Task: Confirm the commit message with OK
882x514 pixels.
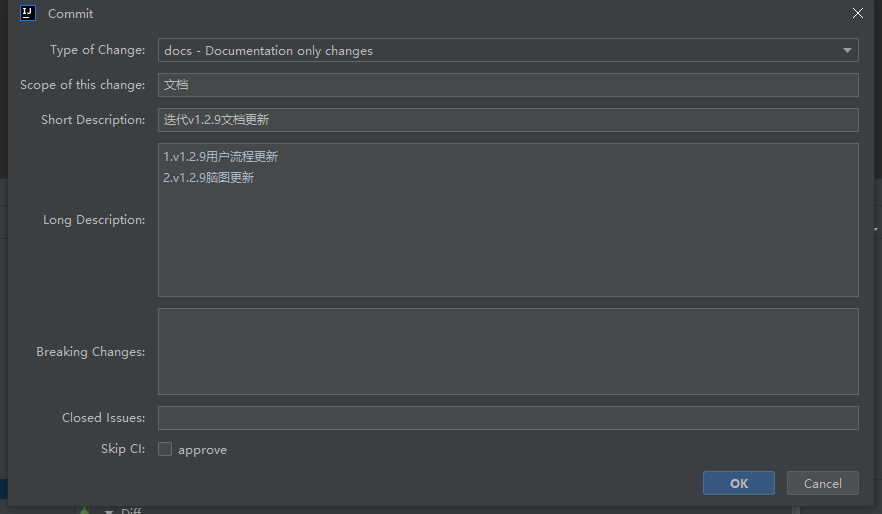Action: pyautogui.click(x=739, y=483)
